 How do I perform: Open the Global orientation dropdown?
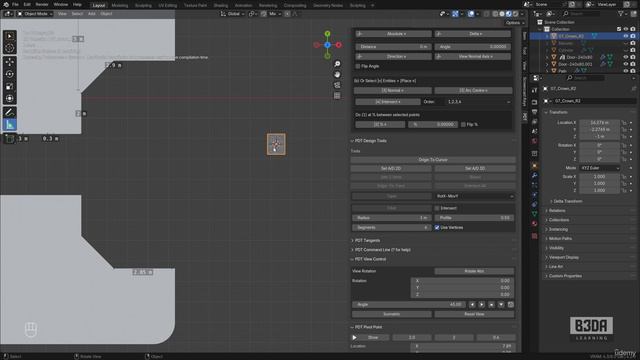tap(232, 14)
